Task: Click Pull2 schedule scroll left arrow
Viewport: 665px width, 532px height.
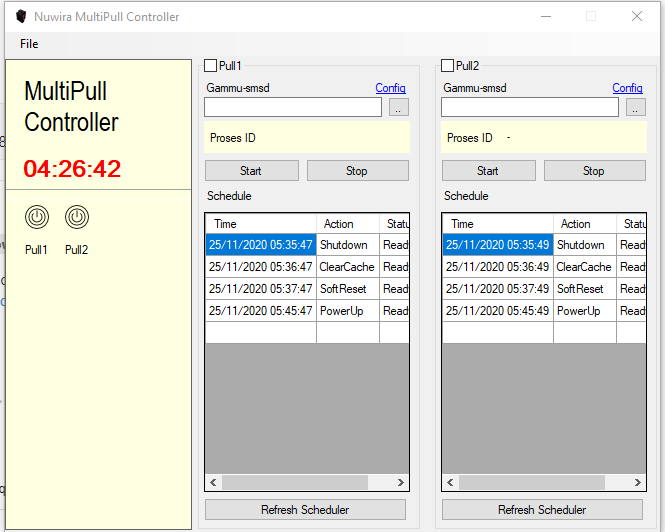Action: tap(450, 482)
